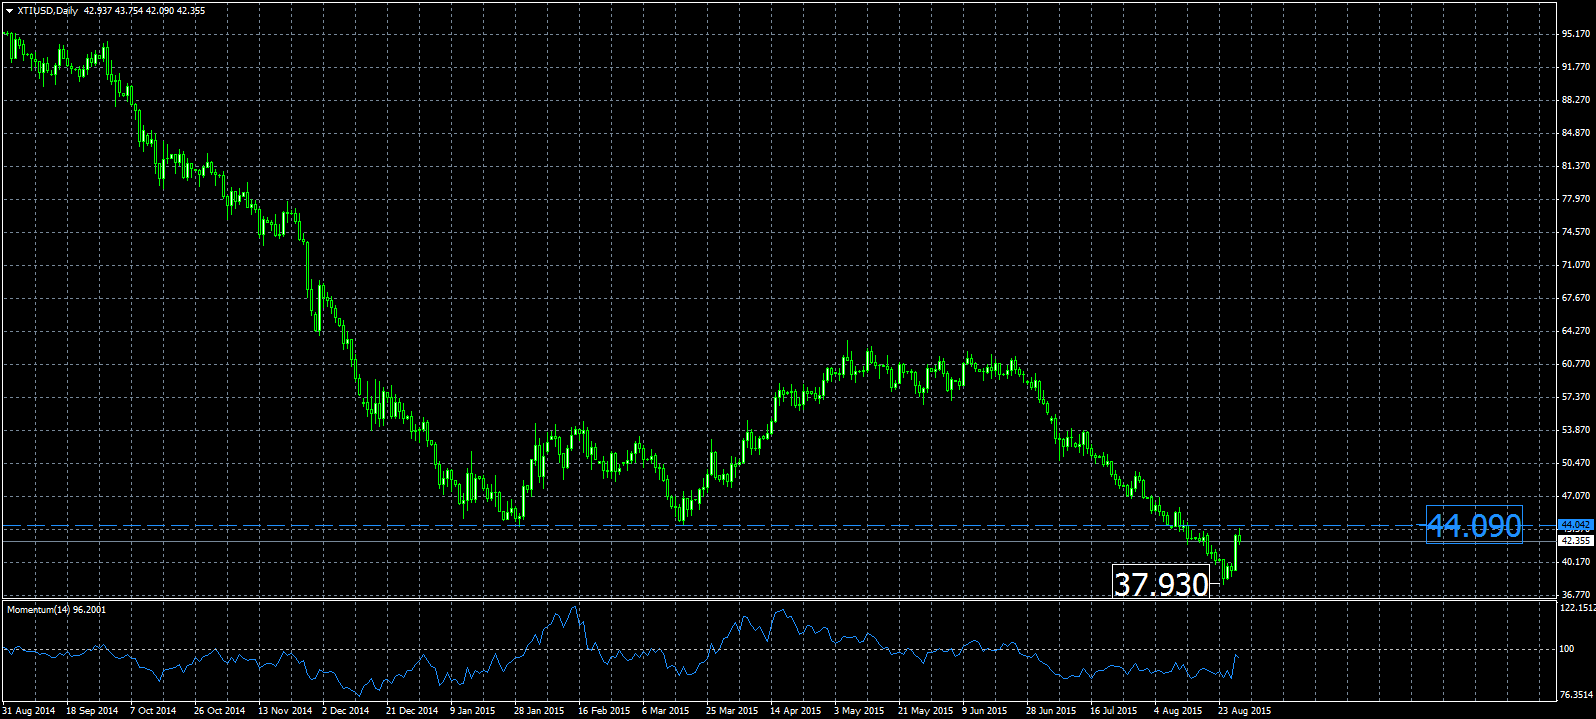Screen dimensions: 1596x719
Task: Click the 76.3514 momentum scale value
Action: (x=1577, y=694)
